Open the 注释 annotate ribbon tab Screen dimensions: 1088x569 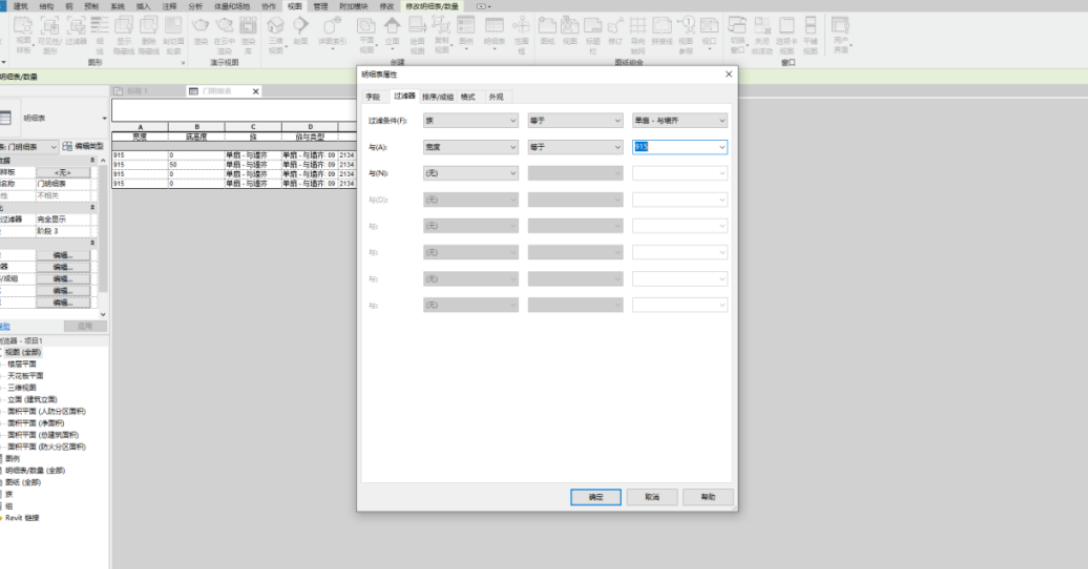[169, 6]
